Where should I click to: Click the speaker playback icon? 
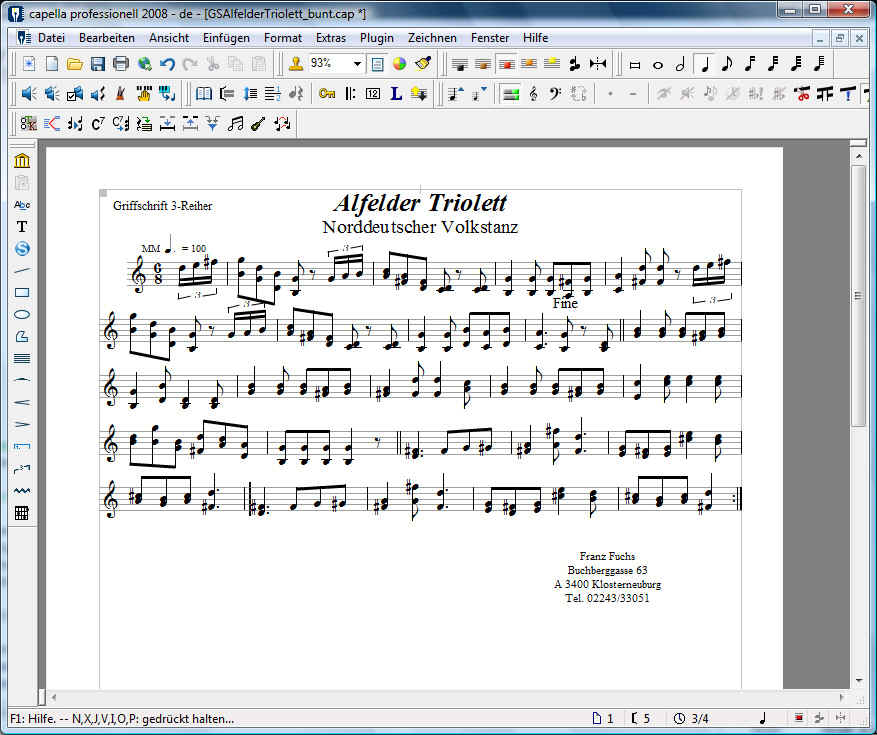coord(28,94)
